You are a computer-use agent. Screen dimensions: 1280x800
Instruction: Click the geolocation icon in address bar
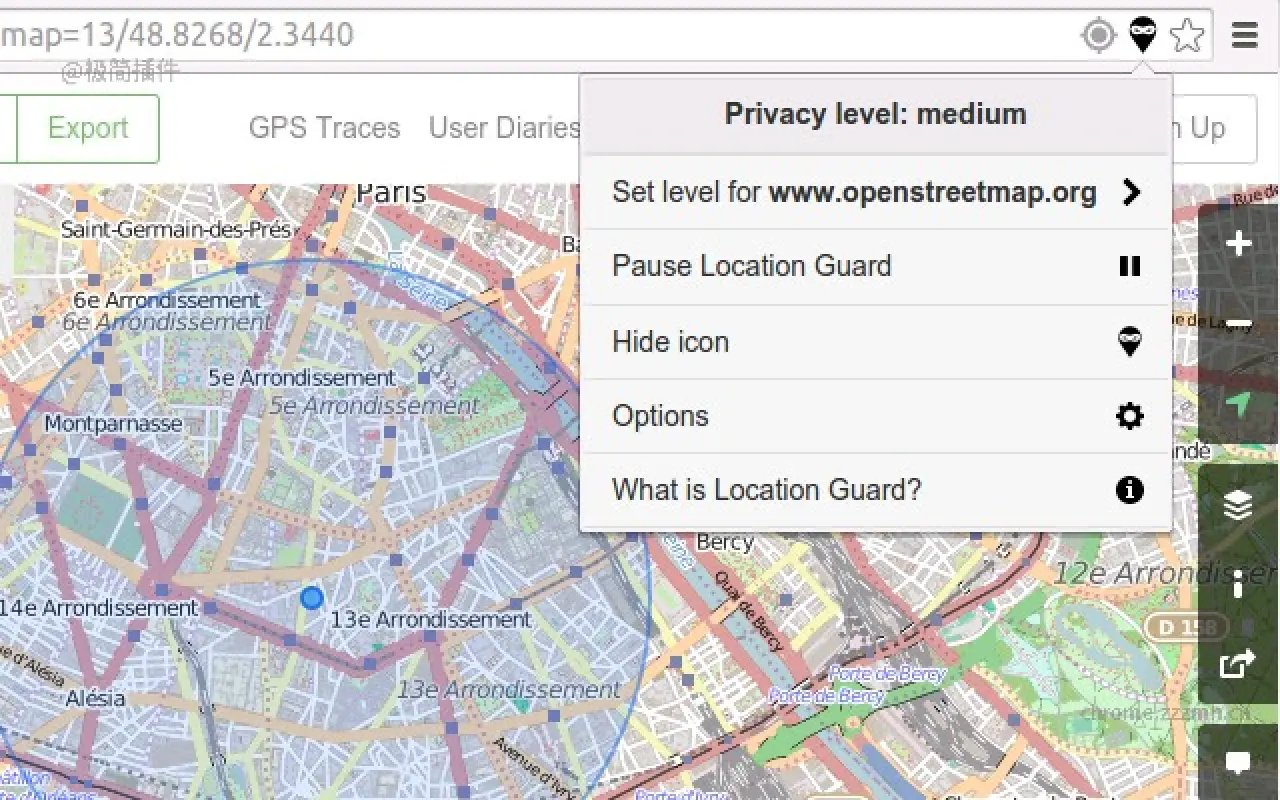coord(1097,34)
